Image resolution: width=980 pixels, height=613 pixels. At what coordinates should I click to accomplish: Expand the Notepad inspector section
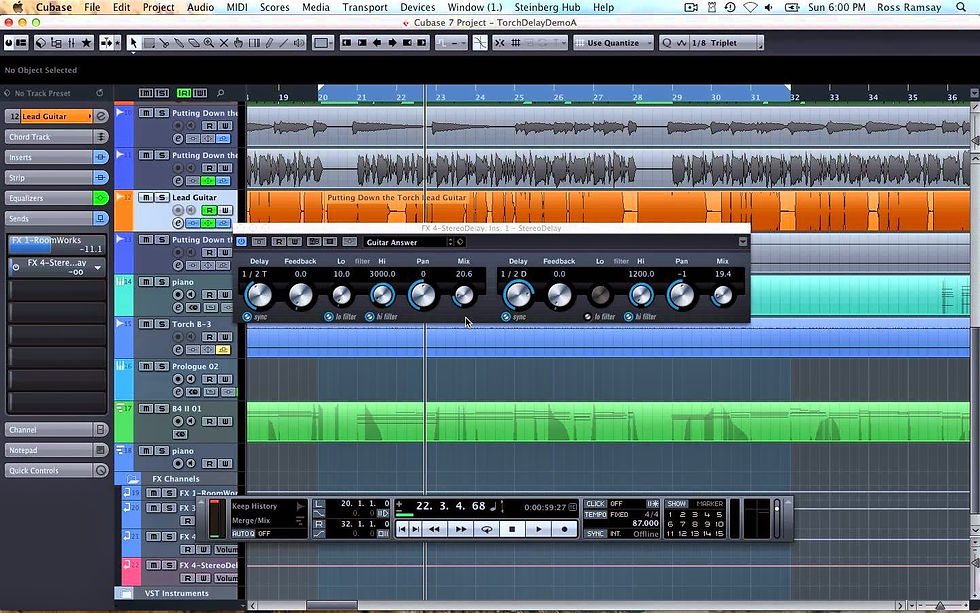pos(57,450)
